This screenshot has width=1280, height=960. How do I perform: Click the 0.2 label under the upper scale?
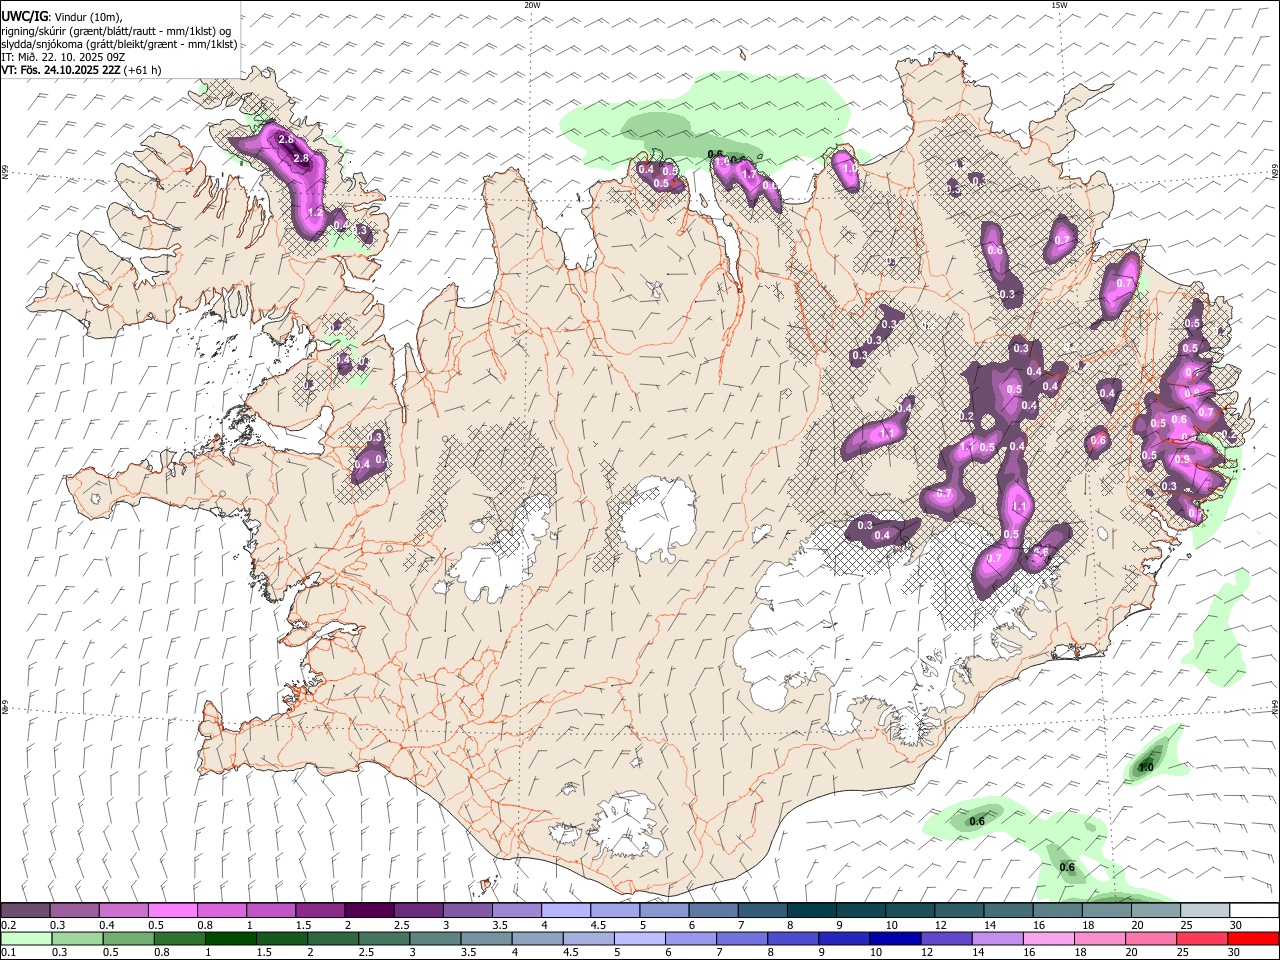9,925
